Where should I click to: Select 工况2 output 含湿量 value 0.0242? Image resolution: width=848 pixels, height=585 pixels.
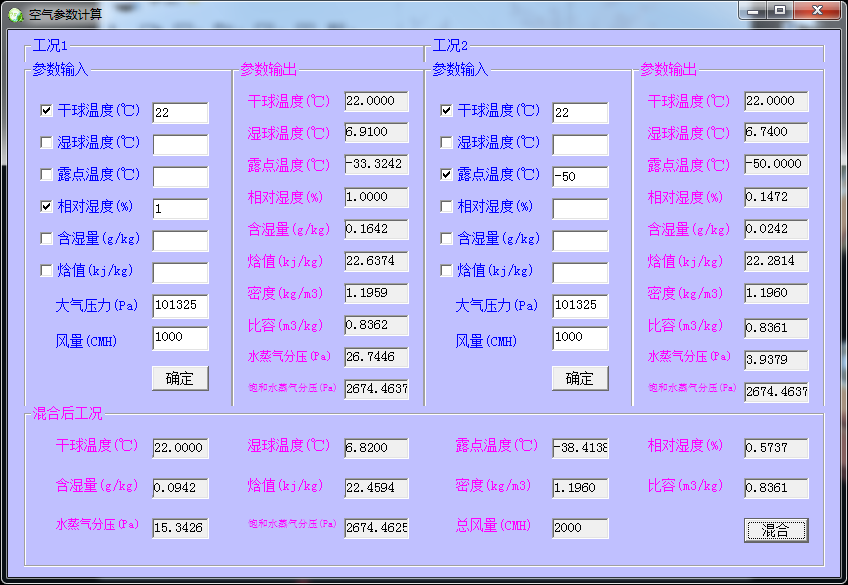pos(776,229)
